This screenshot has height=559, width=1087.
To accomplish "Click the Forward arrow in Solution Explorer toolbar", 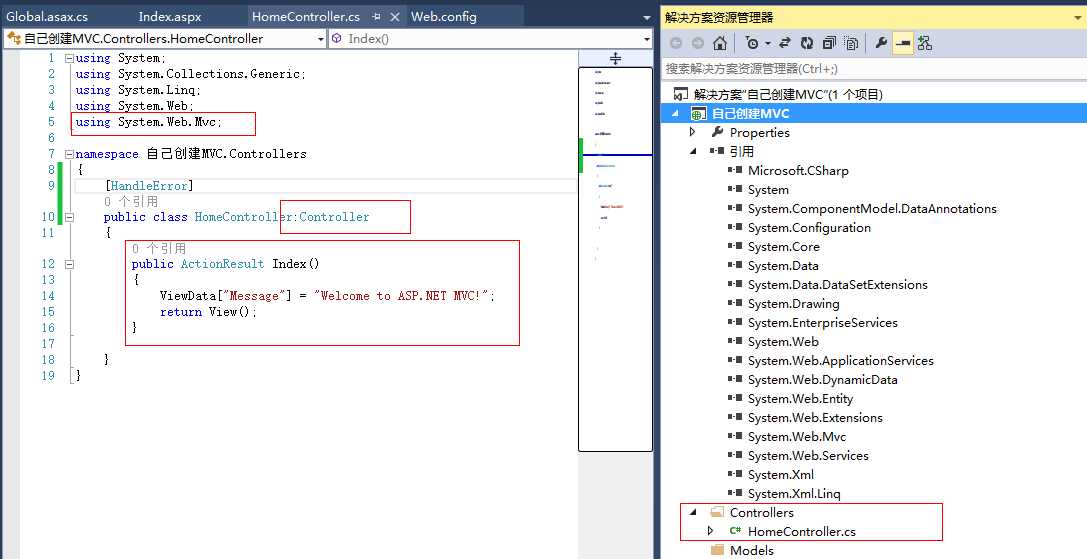I will tap(697, 43).
